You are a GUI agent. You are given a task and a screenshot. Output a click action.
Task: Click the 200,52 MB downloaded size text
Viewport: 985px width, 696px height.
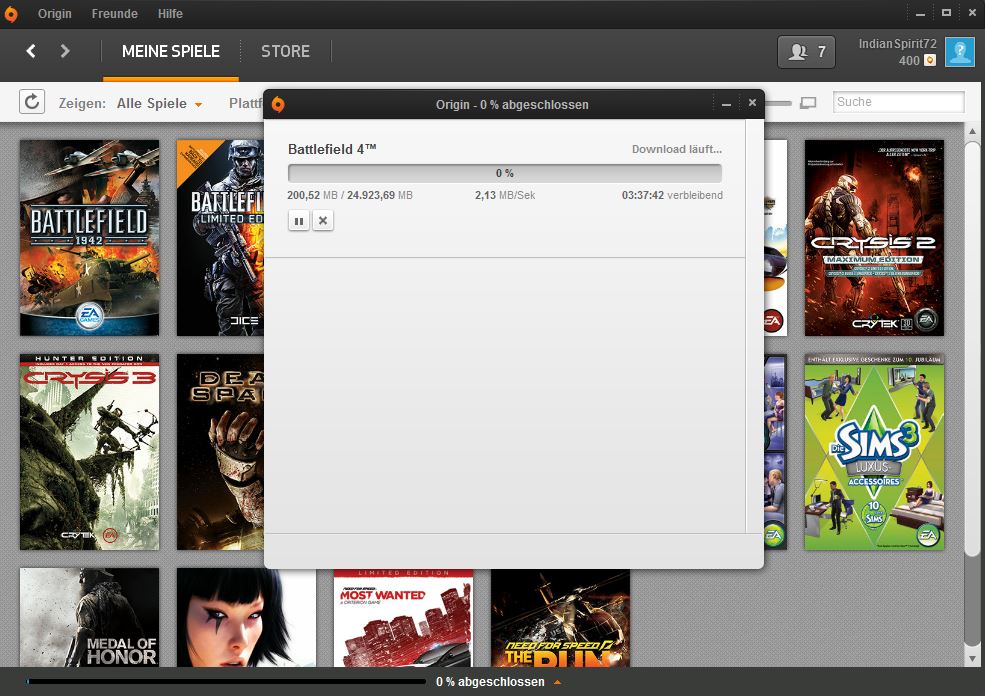312,195
